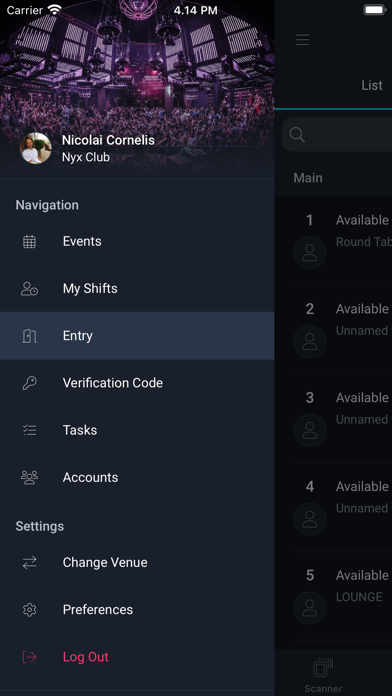
Task: Select table 5 LOUNGE entry
Action: point(342,596)
